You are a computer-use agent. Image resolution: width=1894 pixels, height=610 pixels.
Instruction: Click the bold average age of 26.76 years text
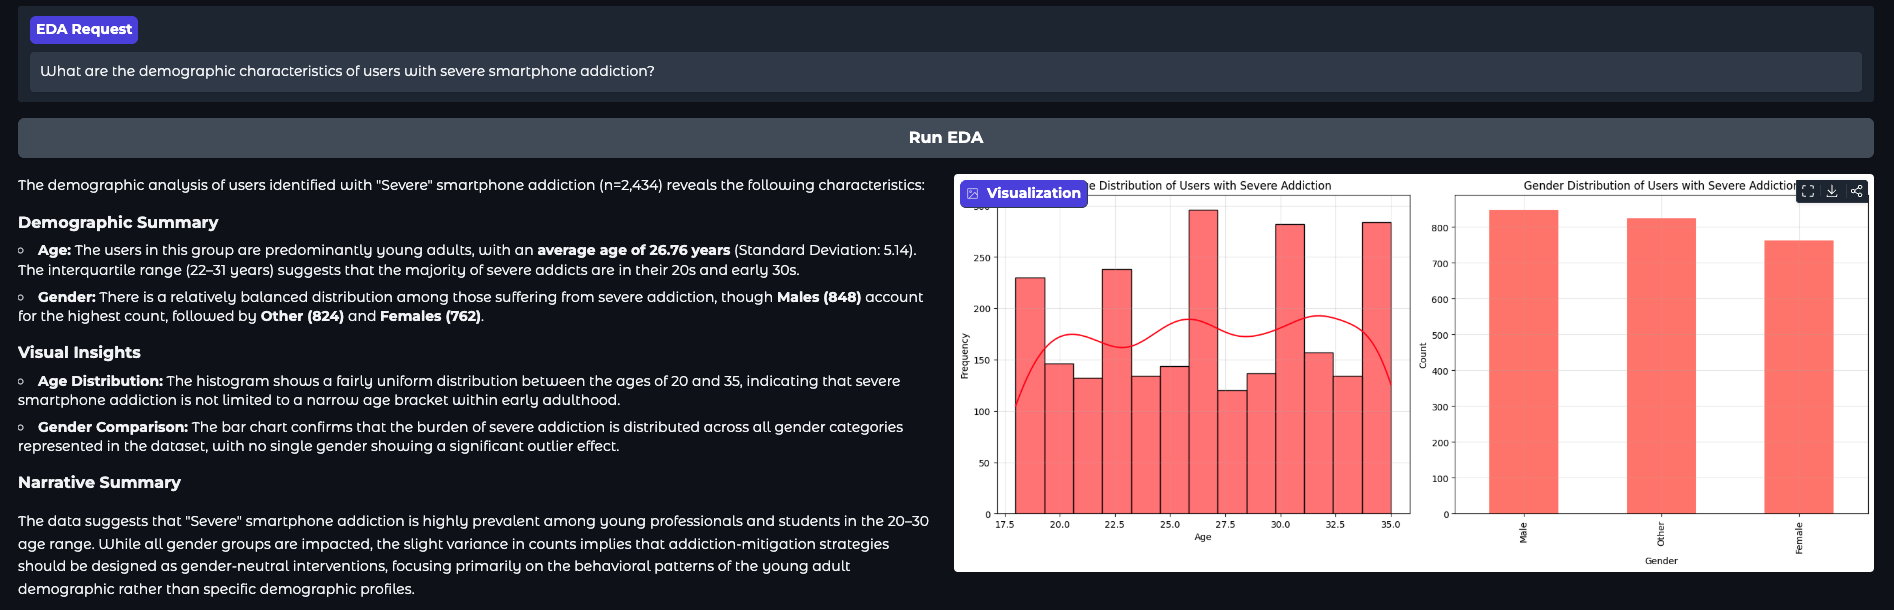(x=633, y=251)
